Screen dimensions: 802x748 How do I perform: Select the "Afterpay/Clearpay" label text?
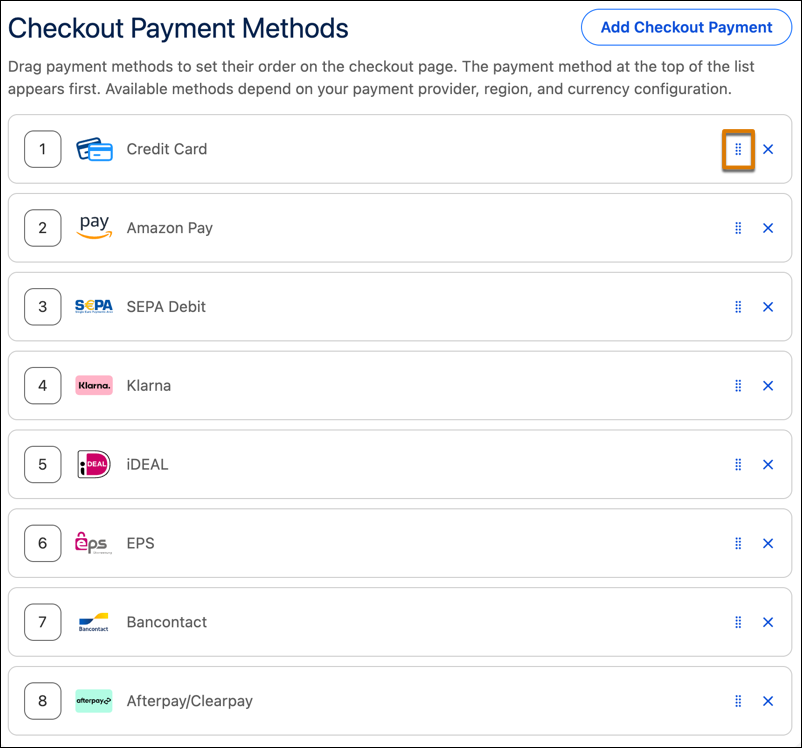point(190,701)
